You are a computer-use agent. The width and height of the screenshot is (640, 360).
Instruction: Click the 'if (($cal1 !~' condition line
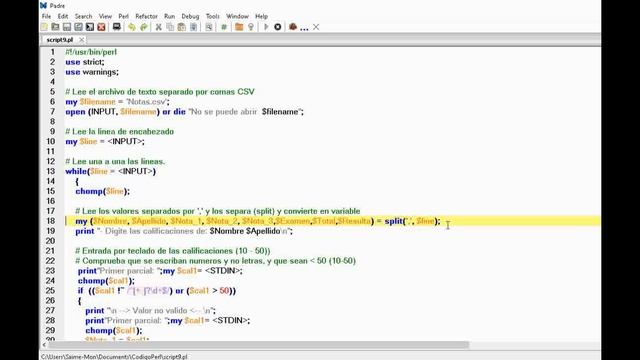tap(157, 291)
